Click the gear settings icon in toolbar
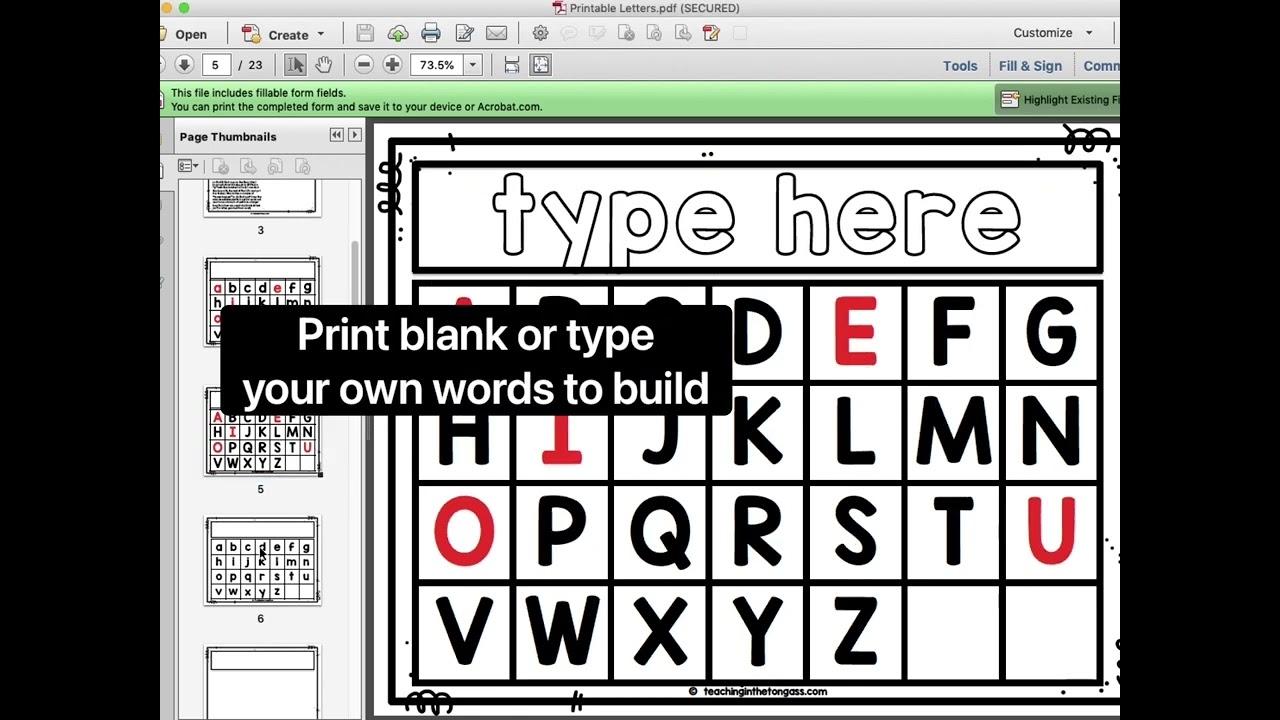1280x720 pixels. click(x=540, y=33)
